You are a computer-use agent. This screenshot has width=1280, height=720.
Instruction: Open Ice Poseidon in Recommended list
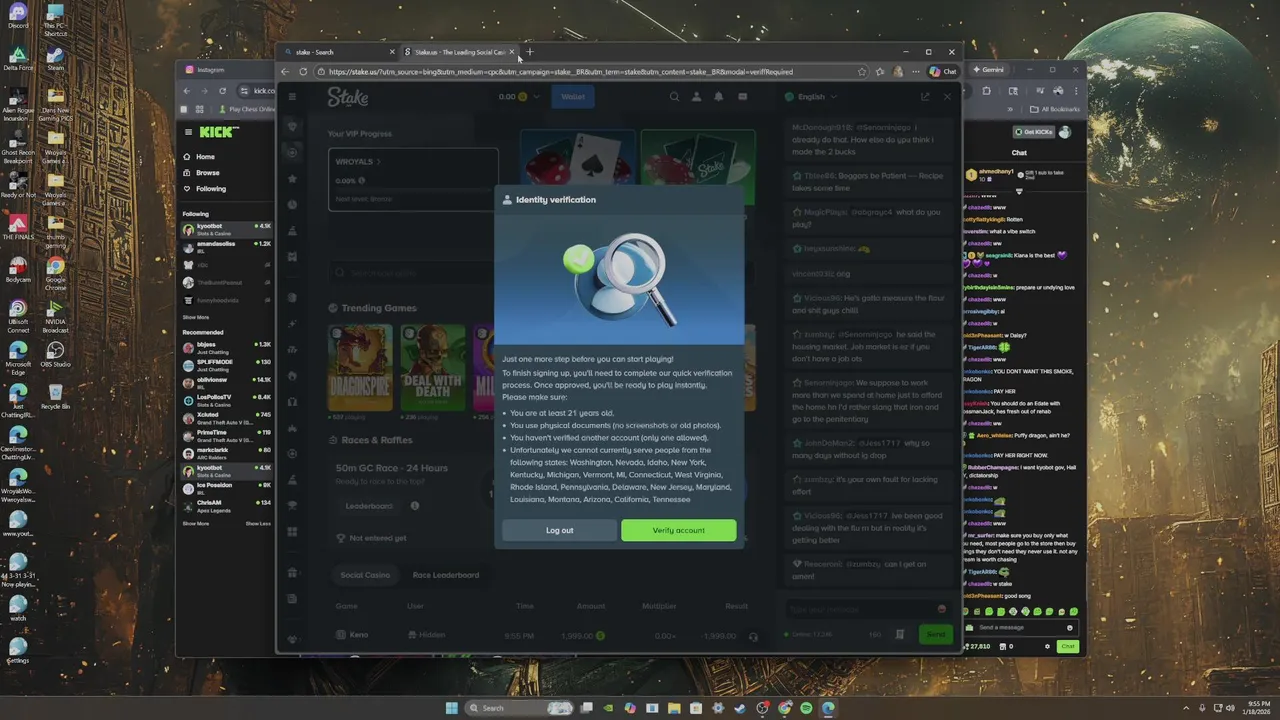point(227,488)
